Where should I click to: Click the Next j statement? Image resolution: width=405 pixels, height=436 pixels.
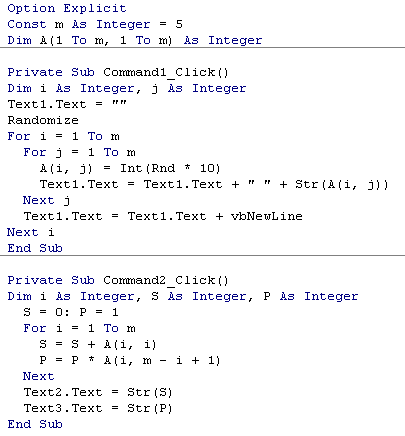(46, 200)
